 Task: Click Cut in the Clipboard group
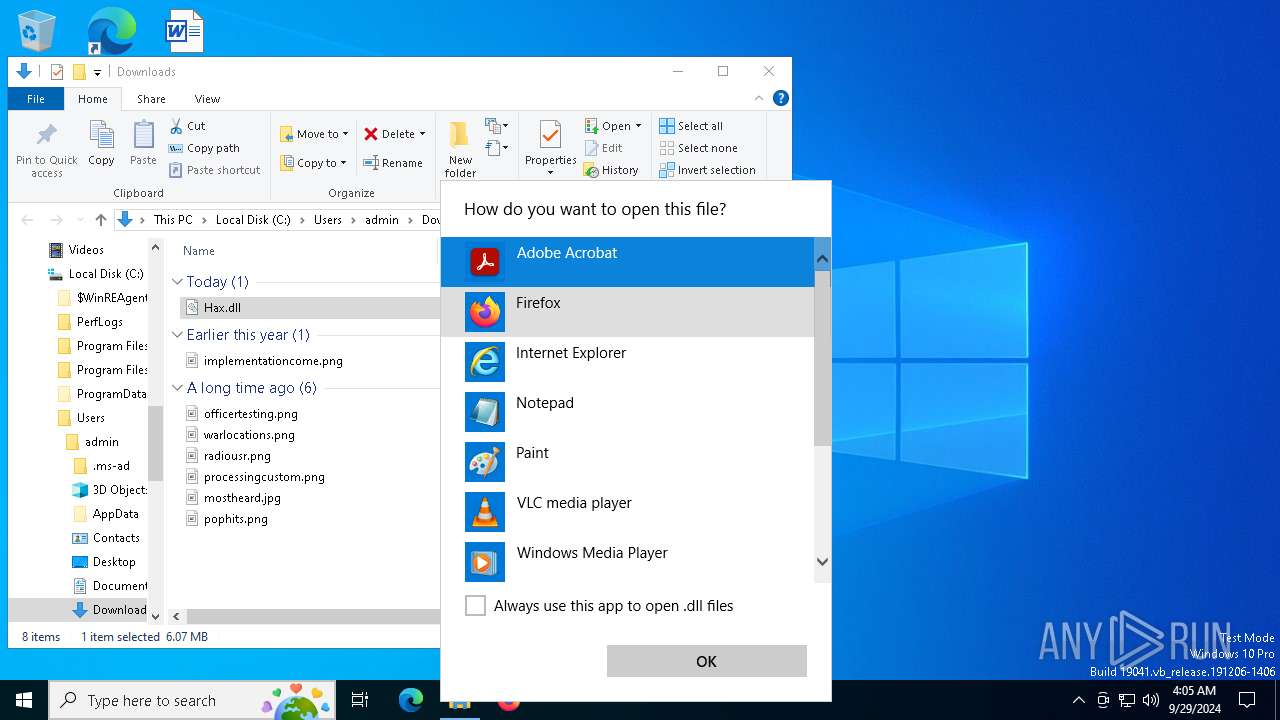point(187,126)
